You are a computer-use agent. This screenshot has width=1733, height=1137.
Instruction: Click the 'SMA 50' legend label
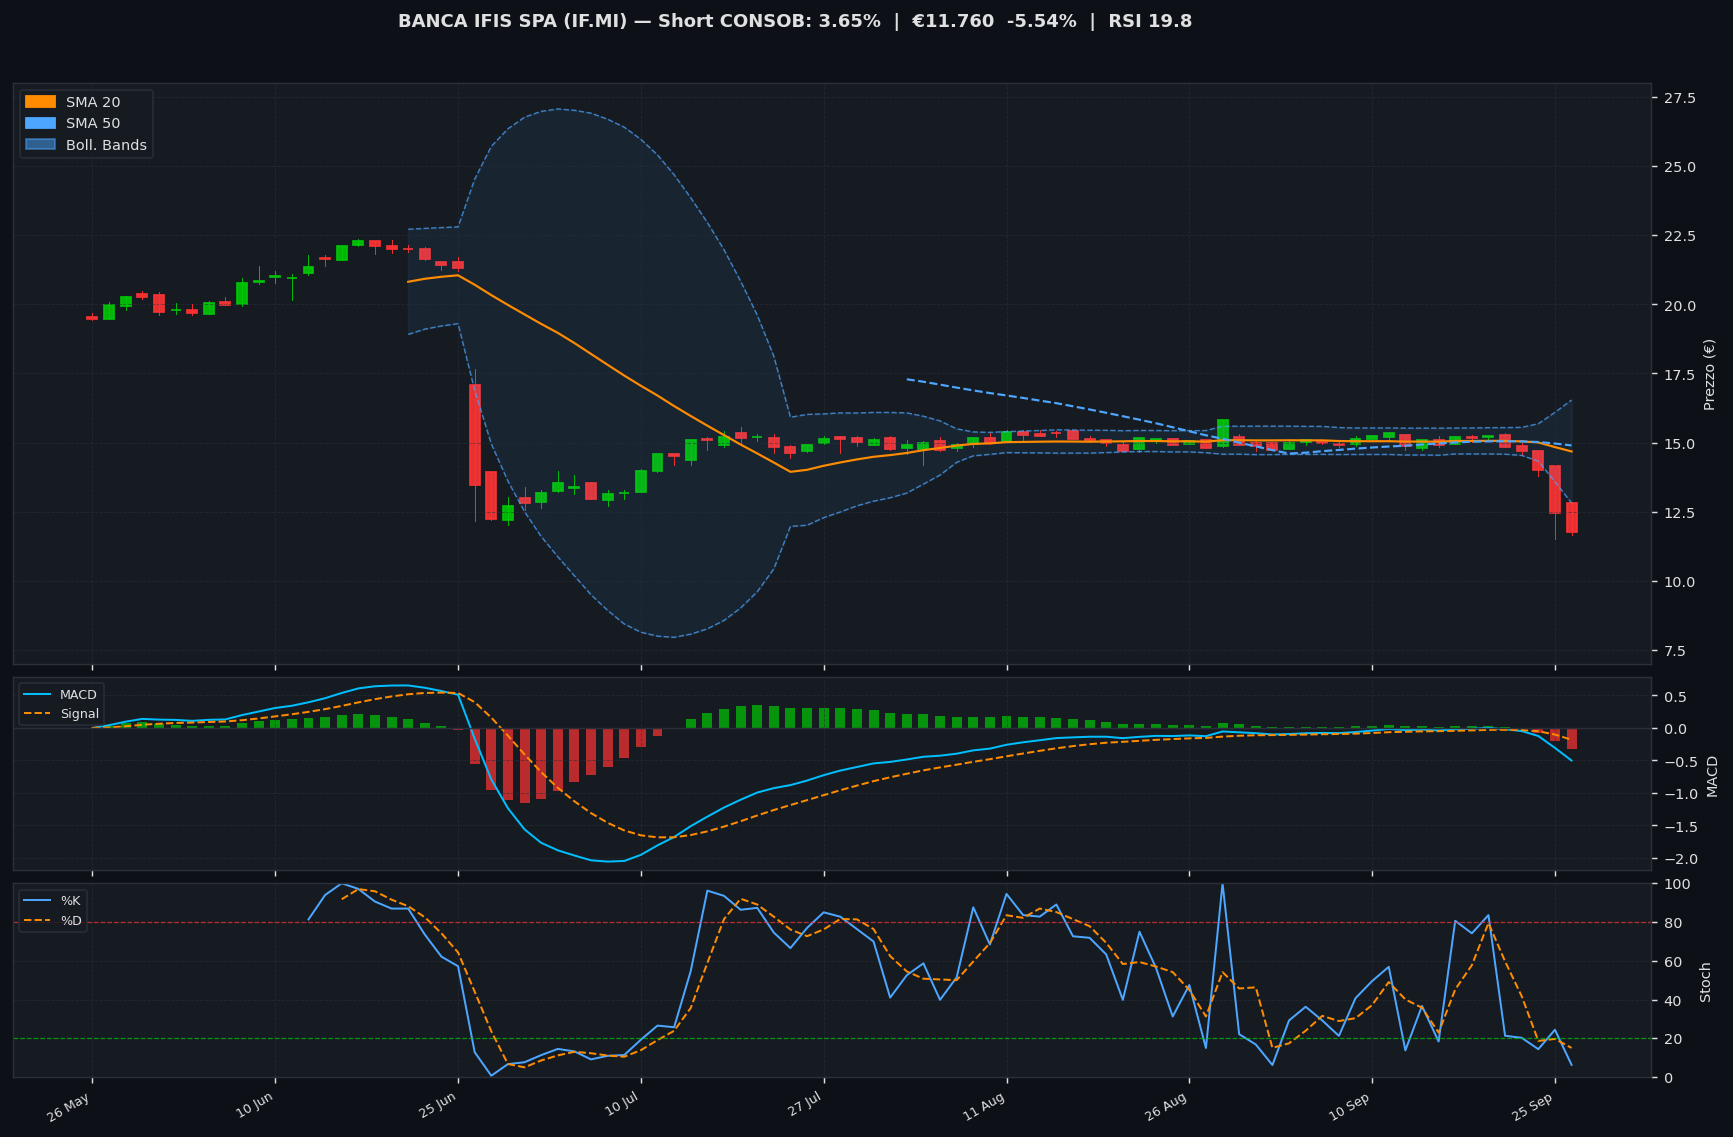point(93,123)
